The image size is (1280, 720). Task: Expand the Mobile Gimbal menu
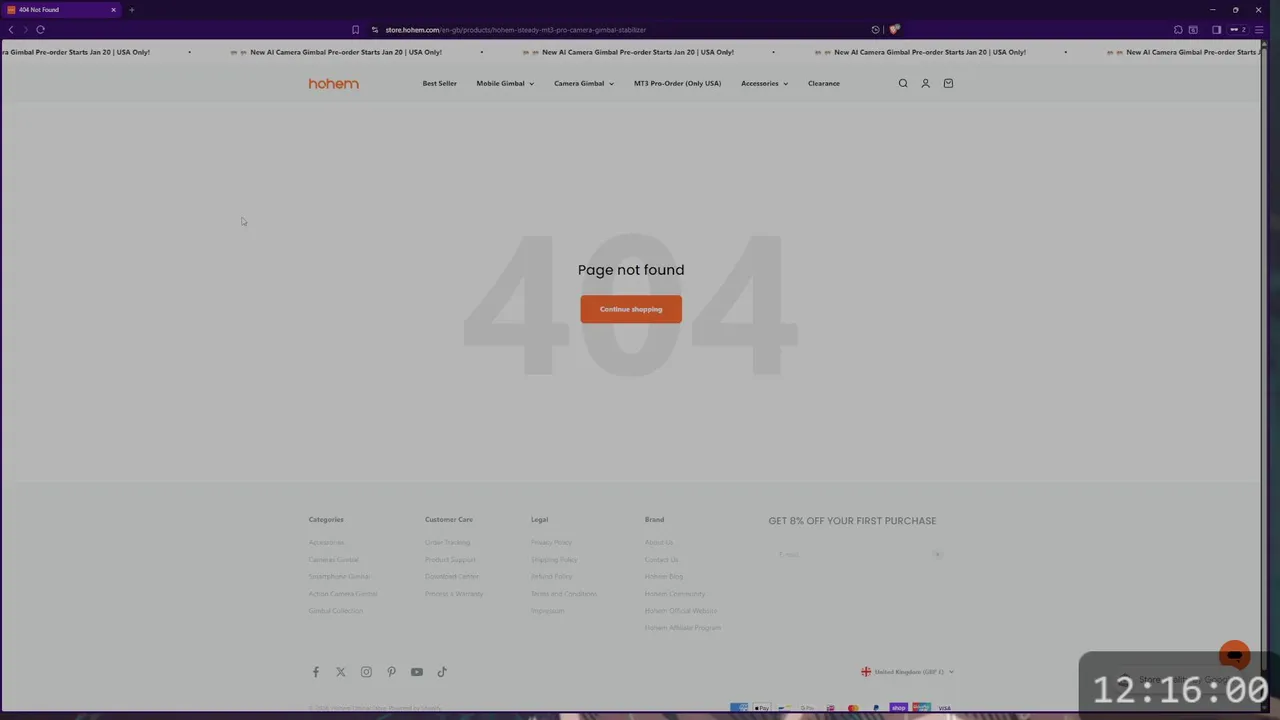[x=505, y=84]
